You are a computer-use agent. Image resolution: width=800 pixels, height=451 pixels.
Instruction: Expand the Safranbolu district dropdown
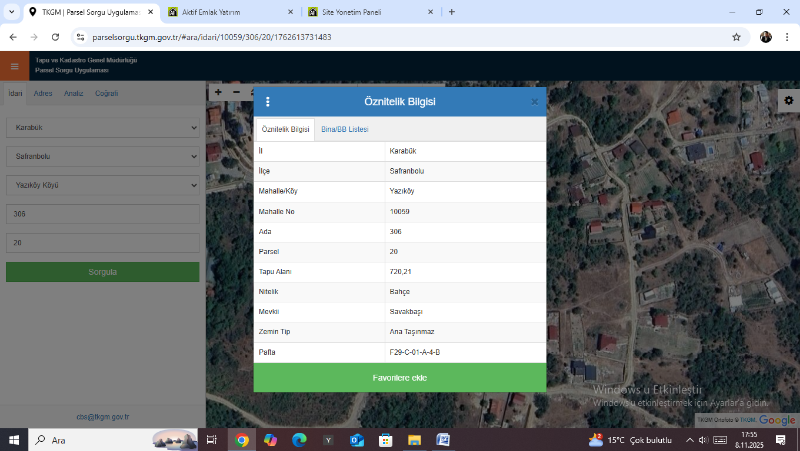point(103,157)
